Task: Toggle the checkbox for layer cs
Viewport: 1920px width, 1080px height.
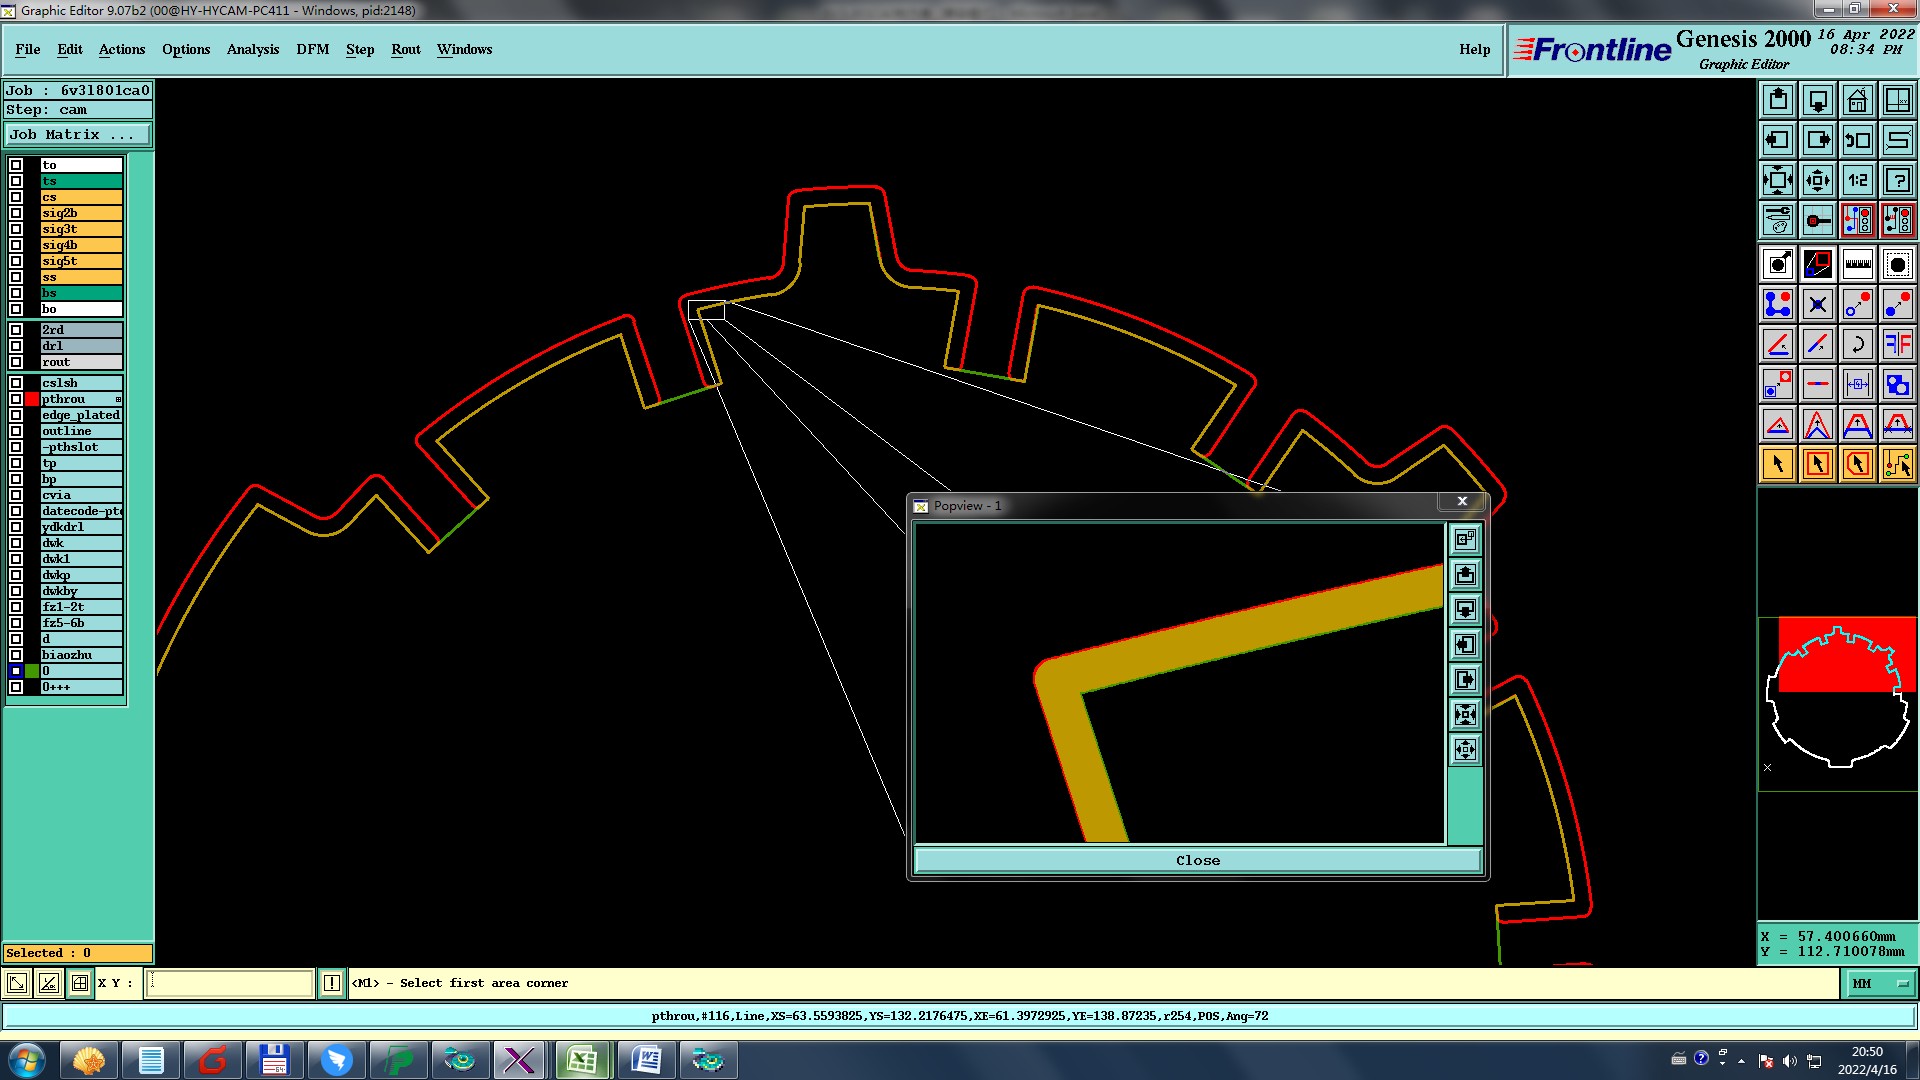Action: pyautogui.click(x=16, y=197)
